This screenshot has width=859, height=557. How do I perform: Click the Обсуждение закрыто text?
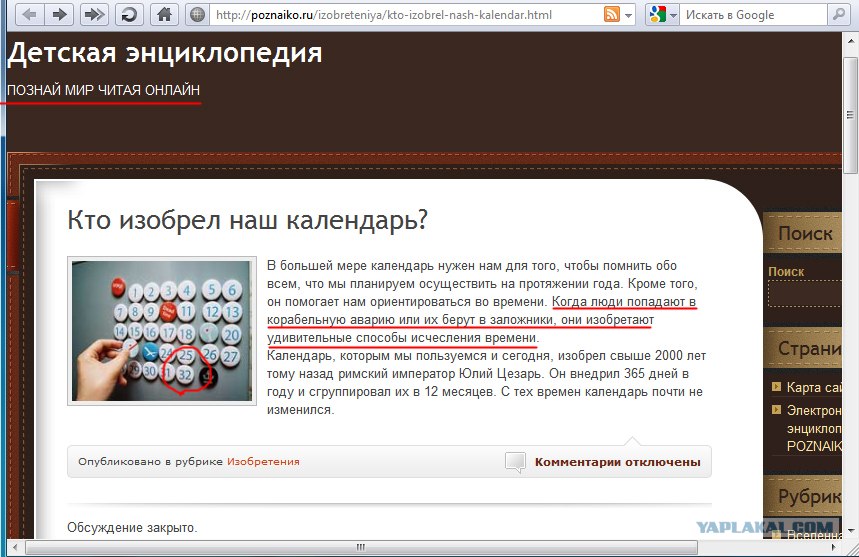(132, 528)
